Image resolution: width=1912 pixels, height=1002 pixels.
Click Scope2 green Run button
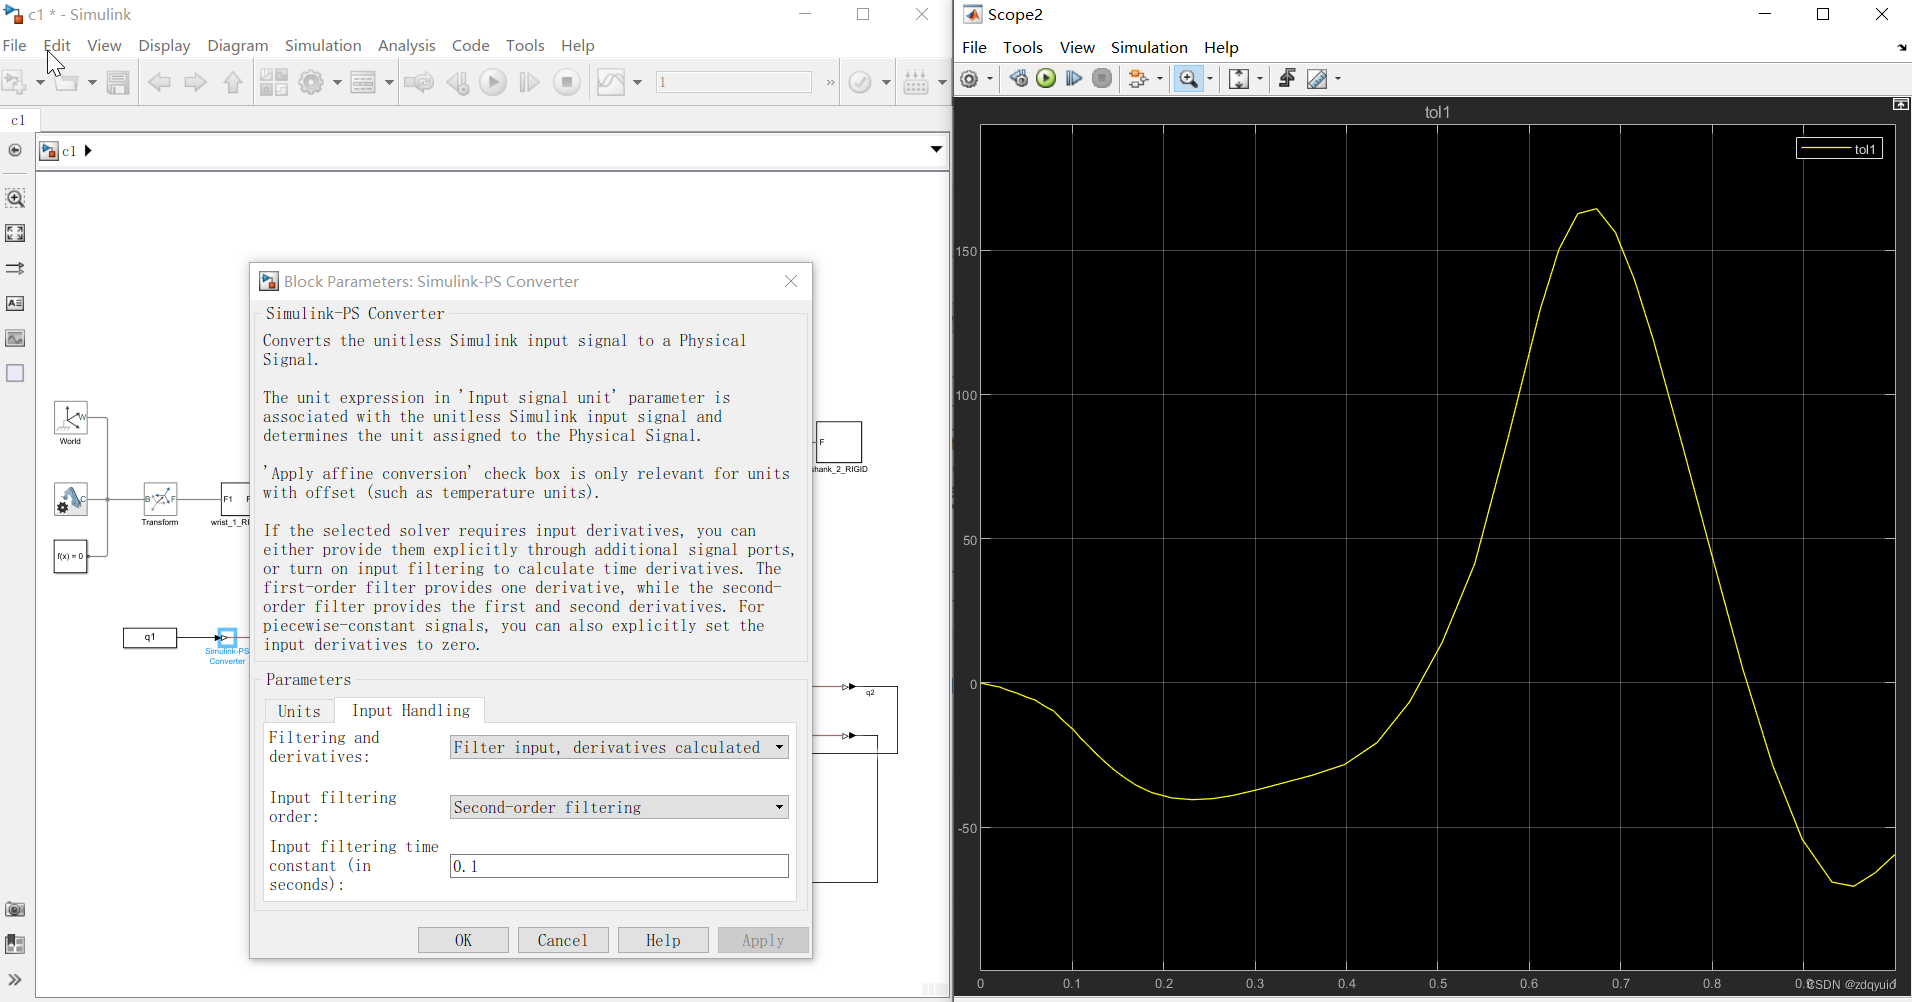(1046, 78)
